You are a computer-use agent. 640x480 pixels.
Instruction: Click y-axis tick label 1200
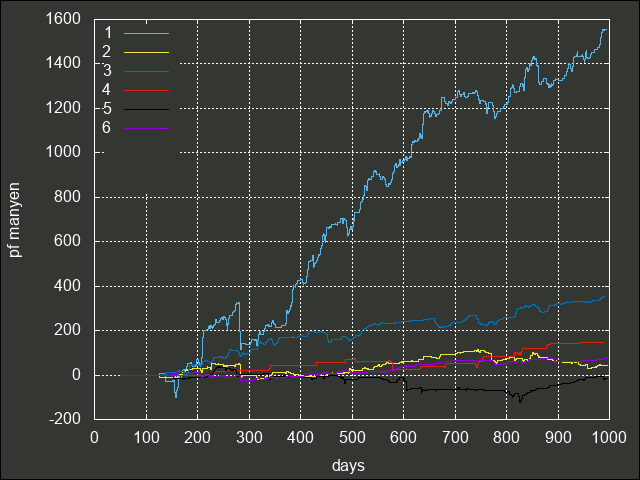click(63, 108)
